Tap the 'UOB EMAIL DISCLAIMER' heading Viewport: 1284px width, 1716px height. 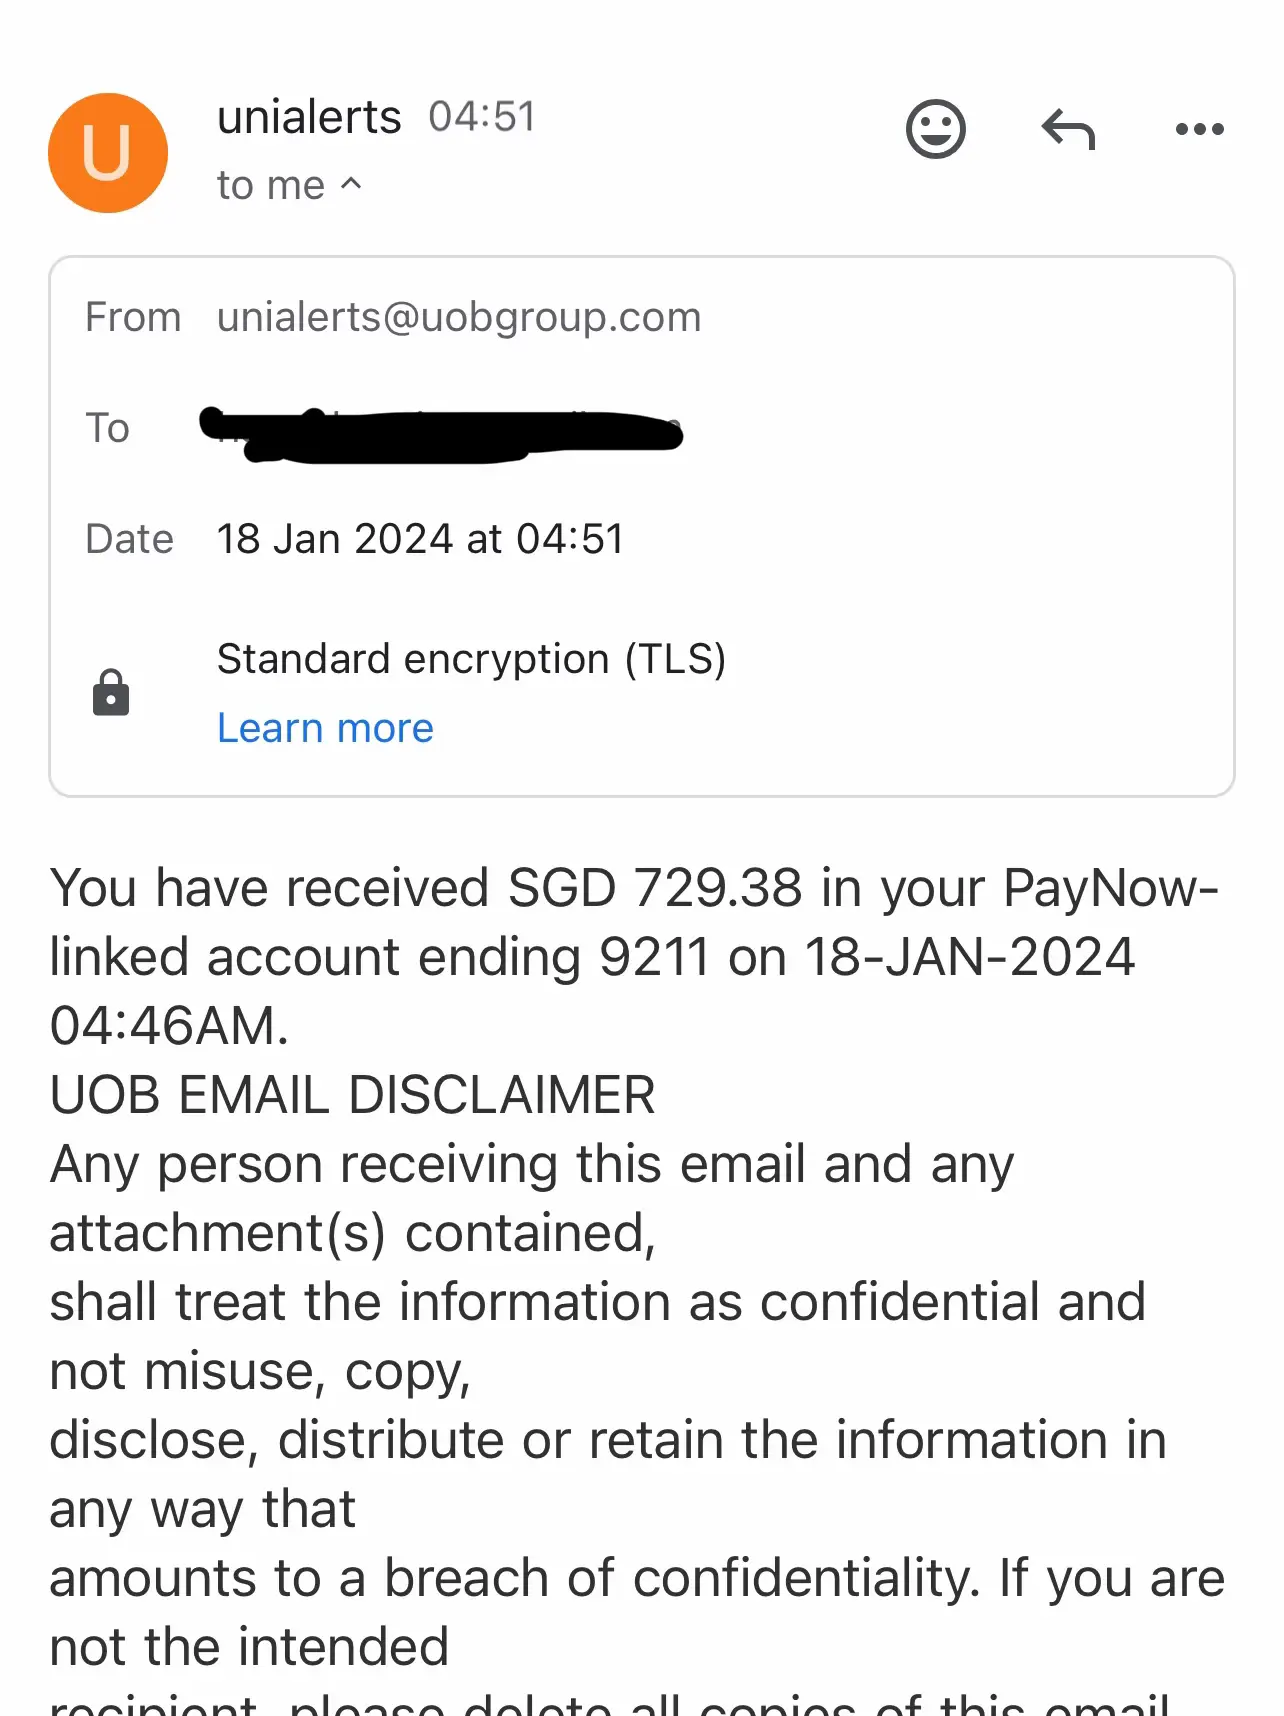pos(352,1095)
